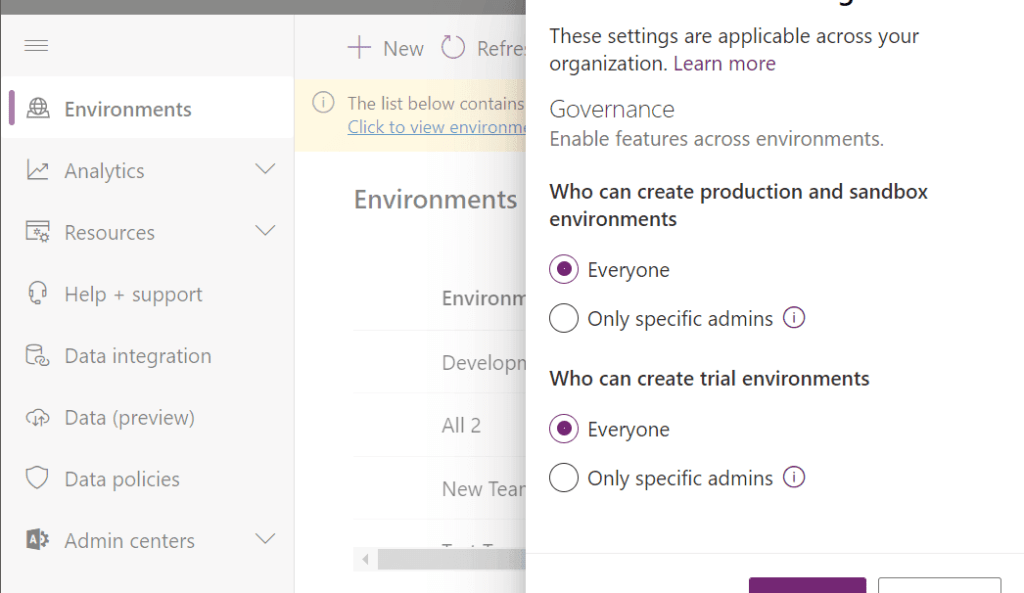Open Data integration via its sidebar icon
Image resolution: width=1024 pixels, height=593 pixels.
(x=37, y=355)
